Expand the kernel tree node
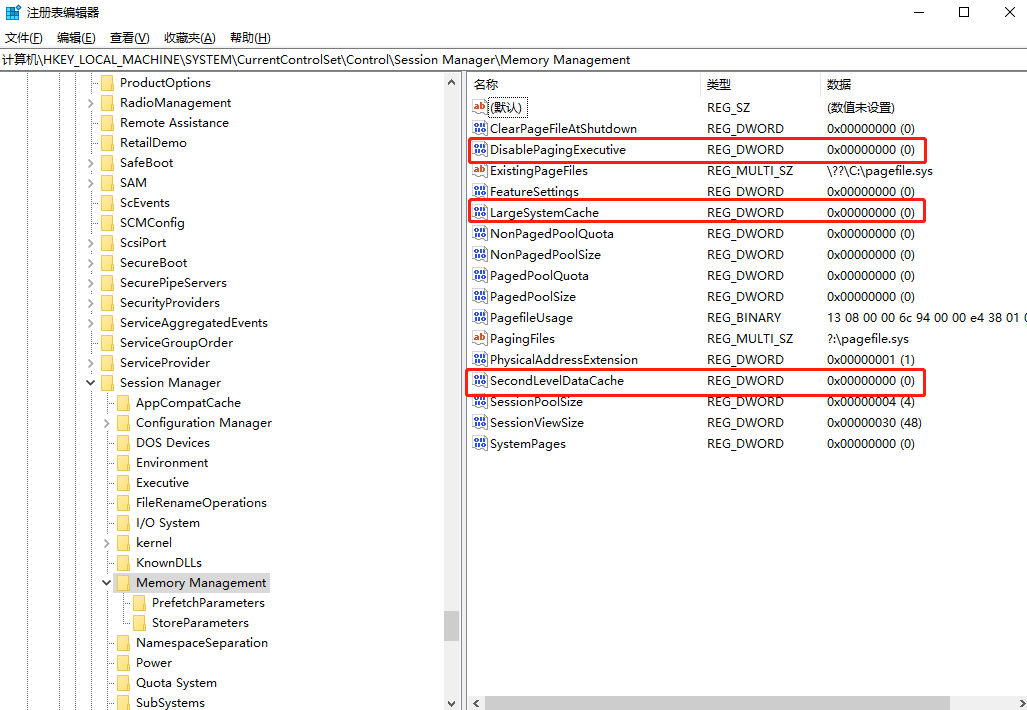 pos(107,543)
